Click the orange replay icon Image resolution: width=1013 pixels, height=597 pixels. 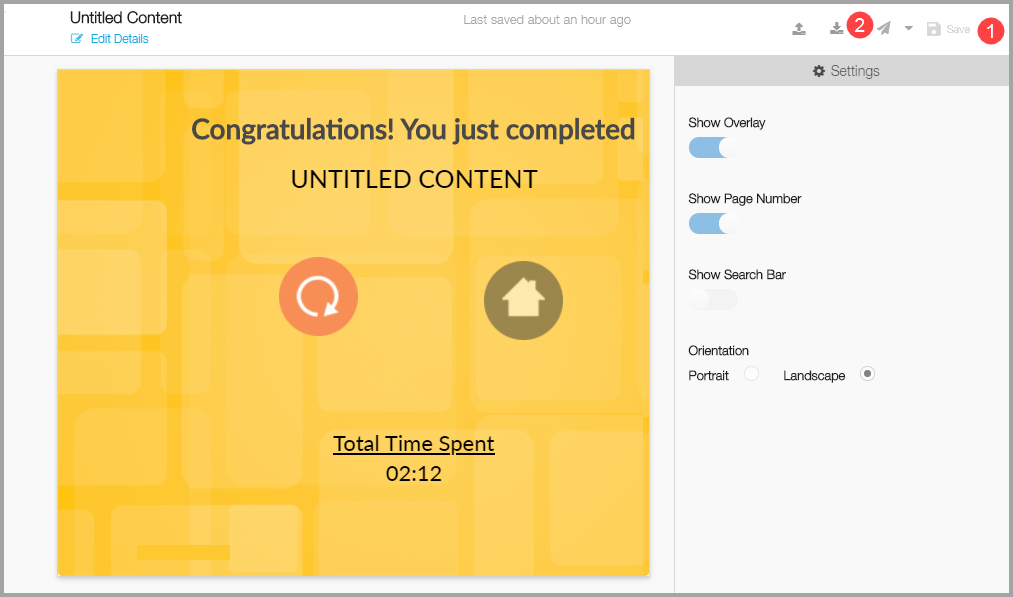coord(318,297)
